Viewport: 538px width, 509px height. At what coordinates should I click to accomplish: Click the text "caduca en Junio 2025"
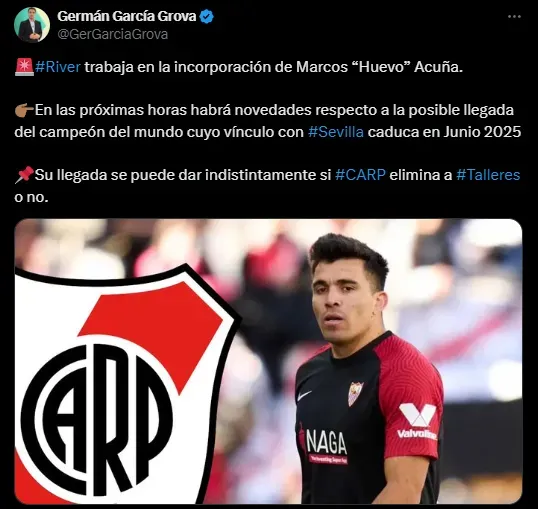click(x=444, y=132)
